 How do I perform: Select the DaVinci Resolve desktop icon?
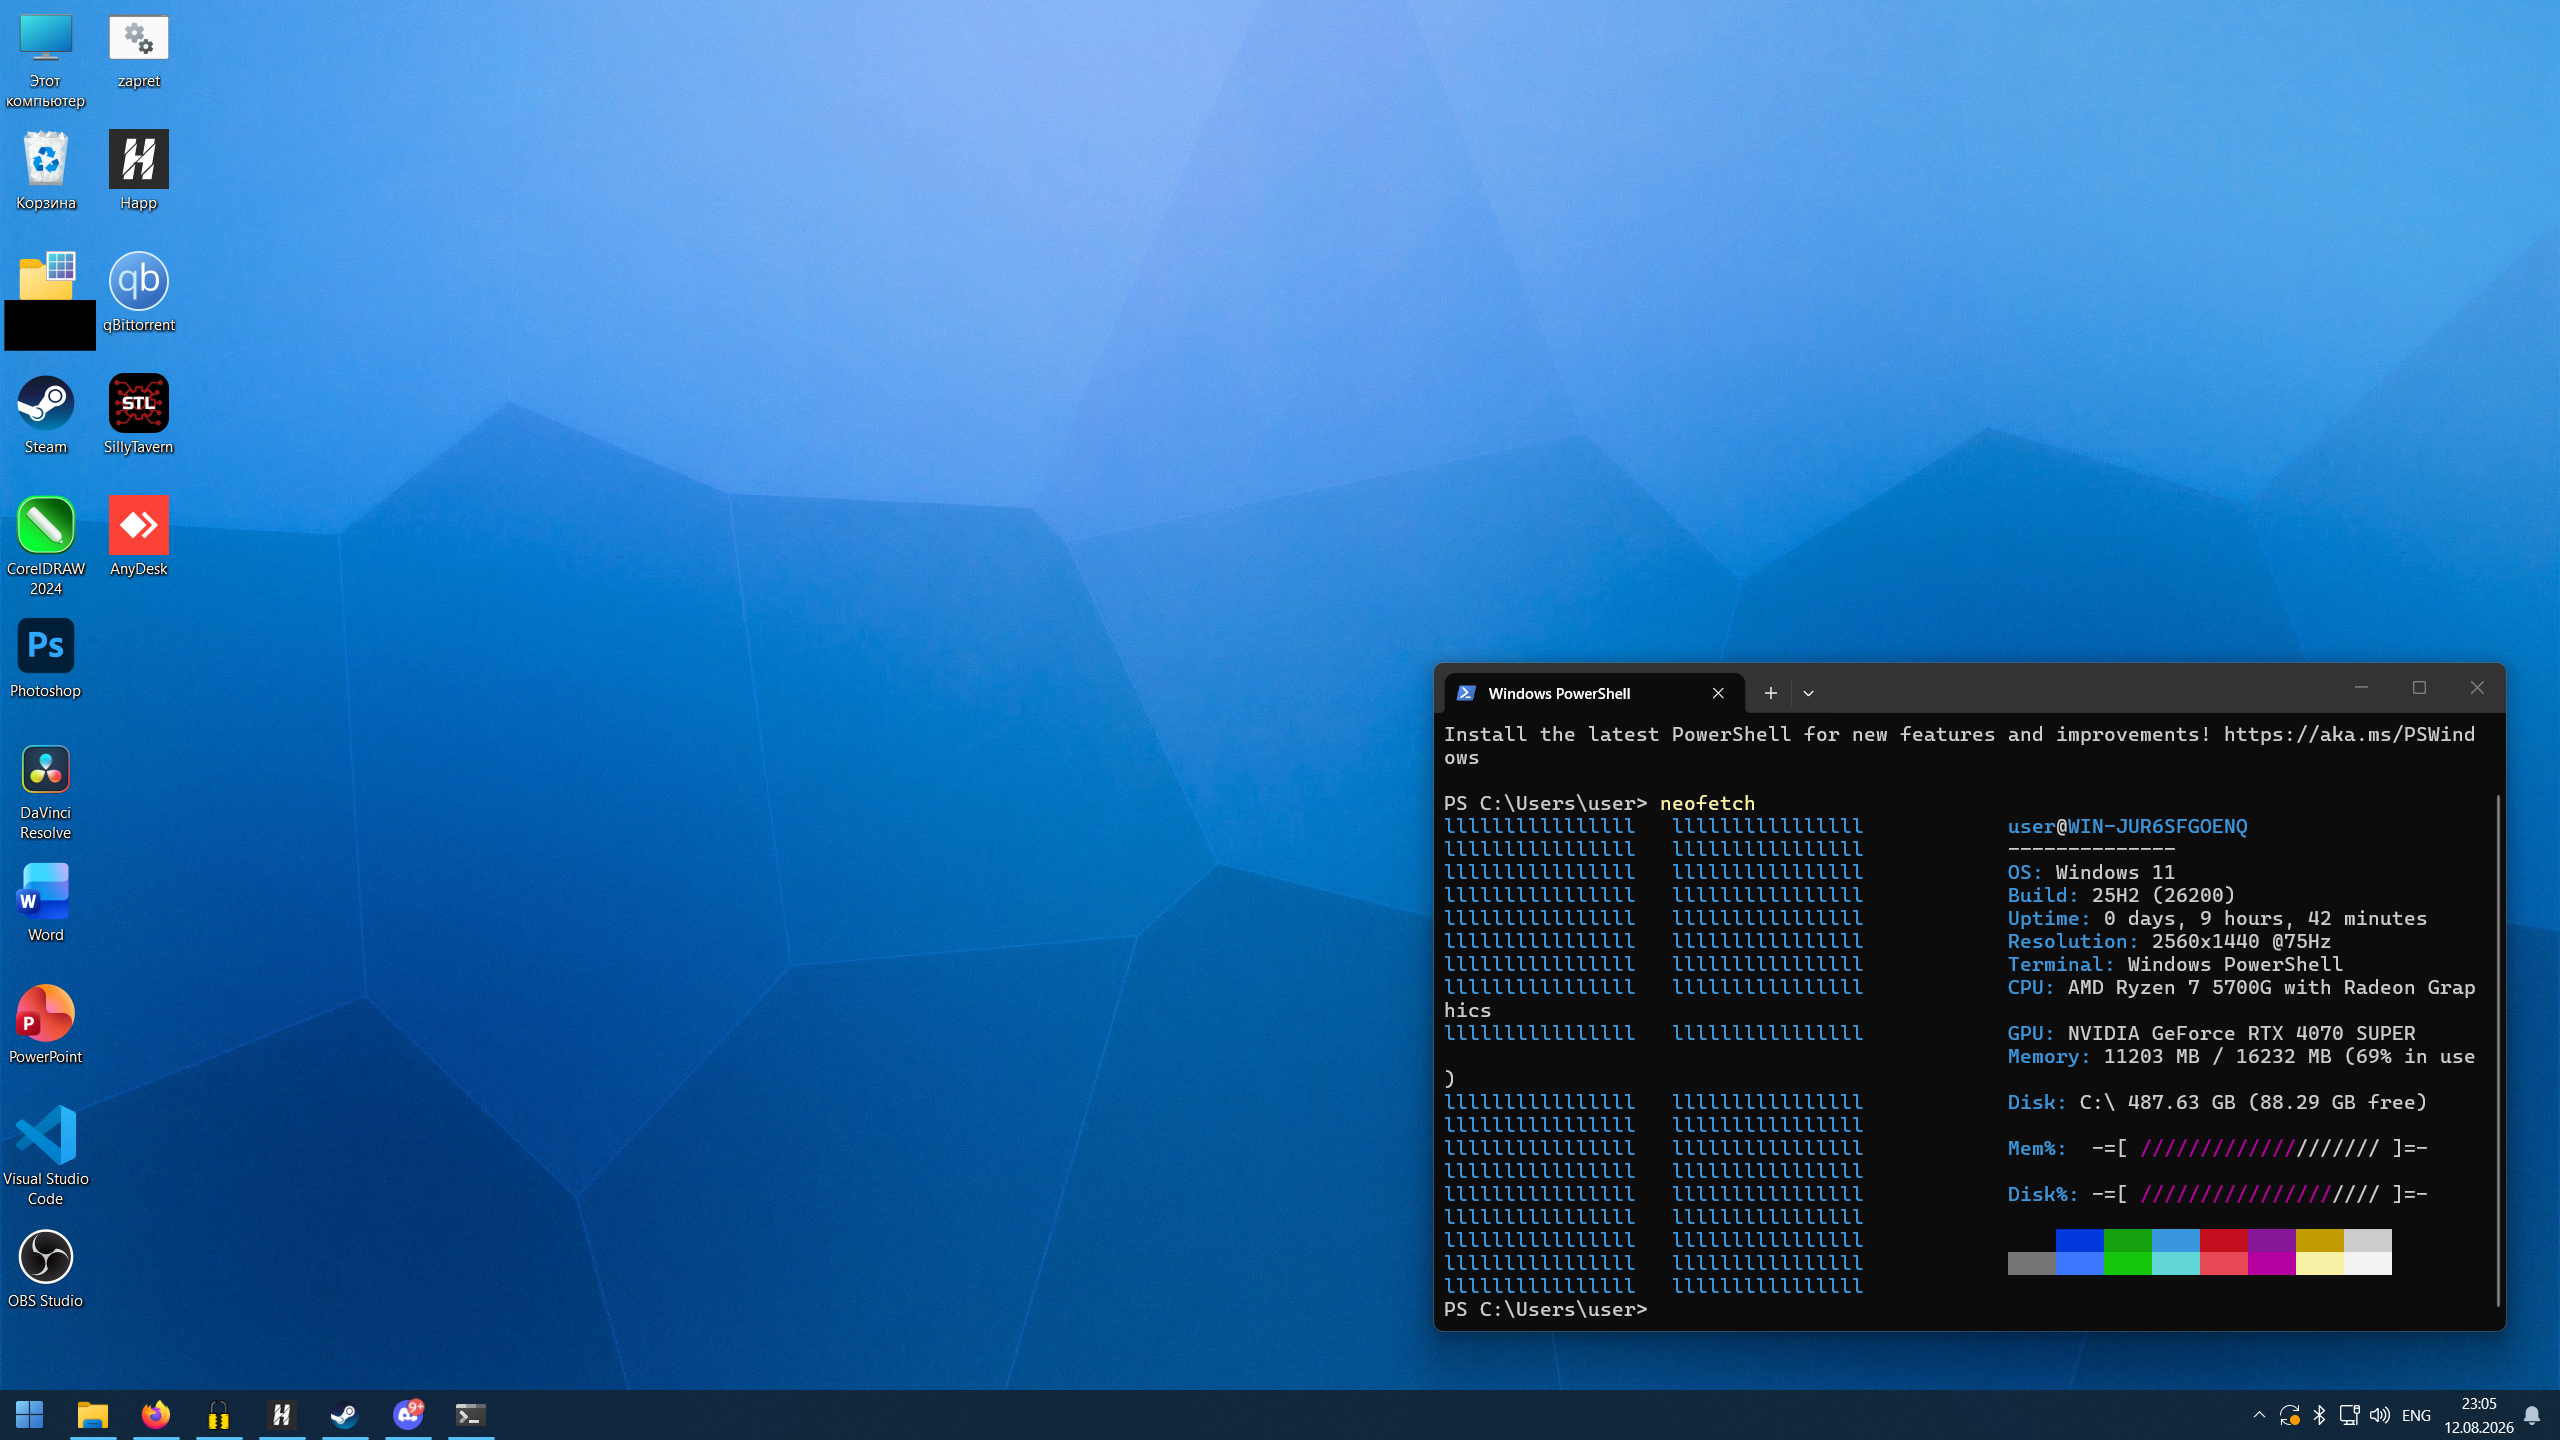pyautogui.click(x=45, y=790)
